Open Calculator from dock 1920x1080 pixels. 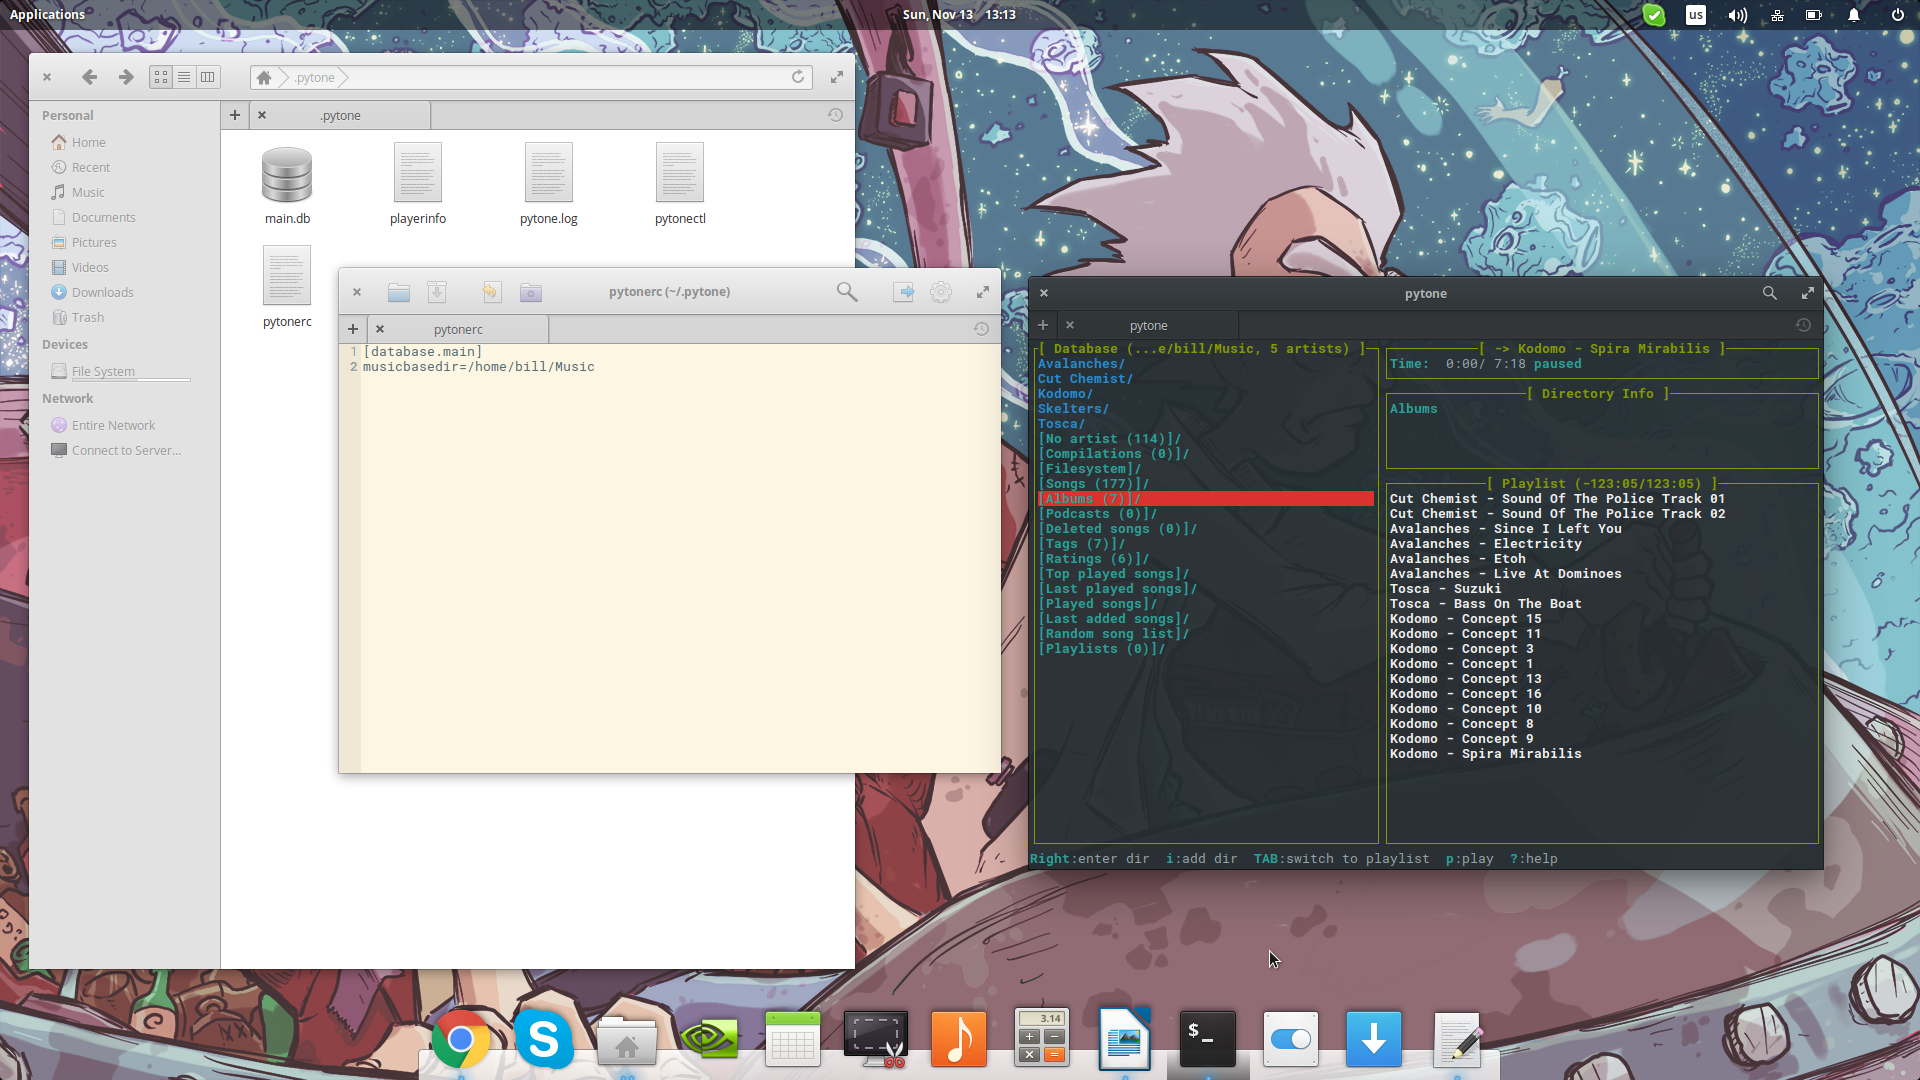click(x=1041, y=1037)
